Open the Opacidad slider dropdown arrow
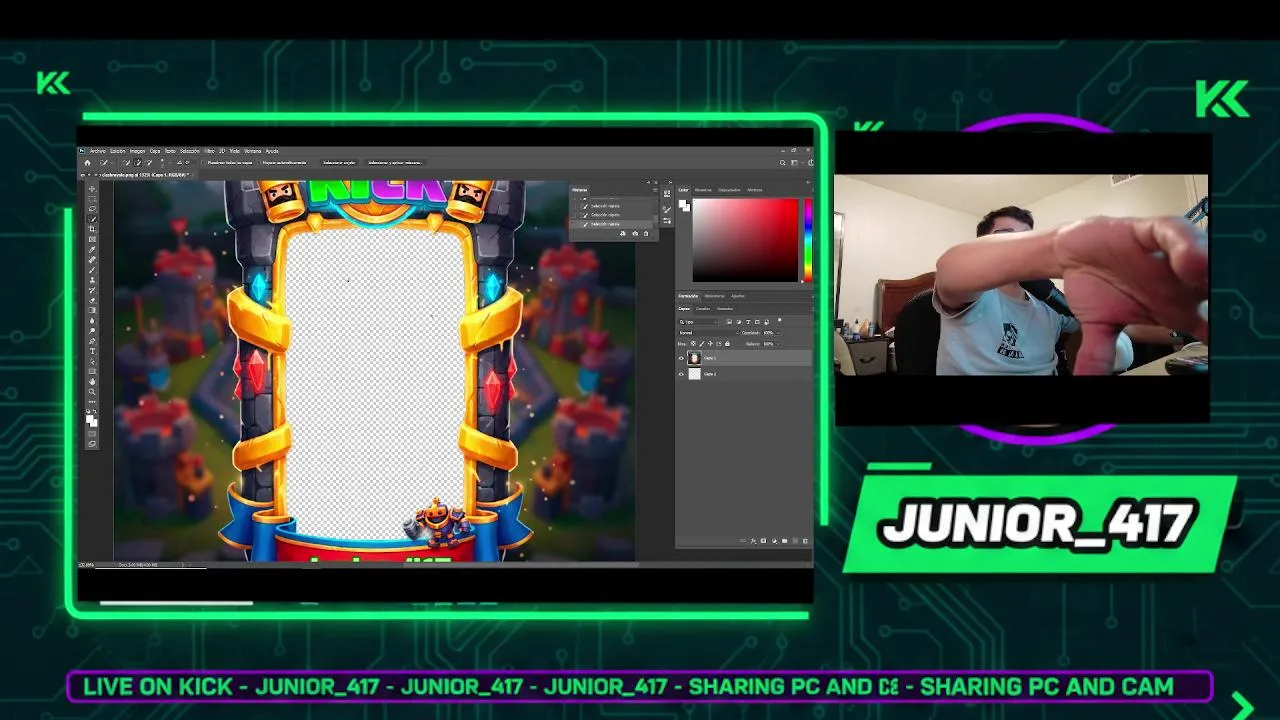The image size is (1280, 720). pos(778,333)
